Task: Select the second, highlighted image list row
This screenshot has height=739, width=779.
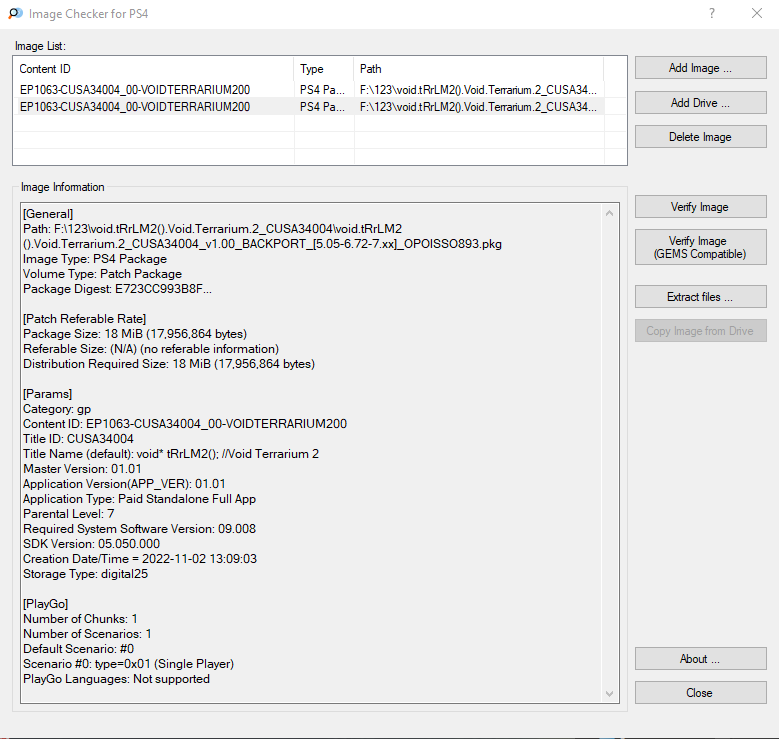Action: click(x=309, y=106)
